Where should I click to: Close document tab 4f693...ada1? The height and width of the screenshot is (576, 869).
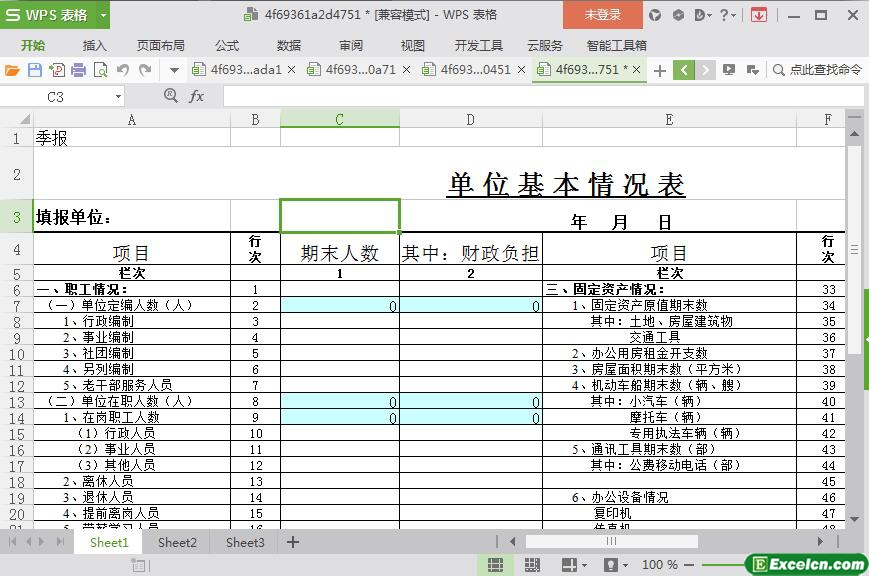pyautogui.click(x=292, y=70)
